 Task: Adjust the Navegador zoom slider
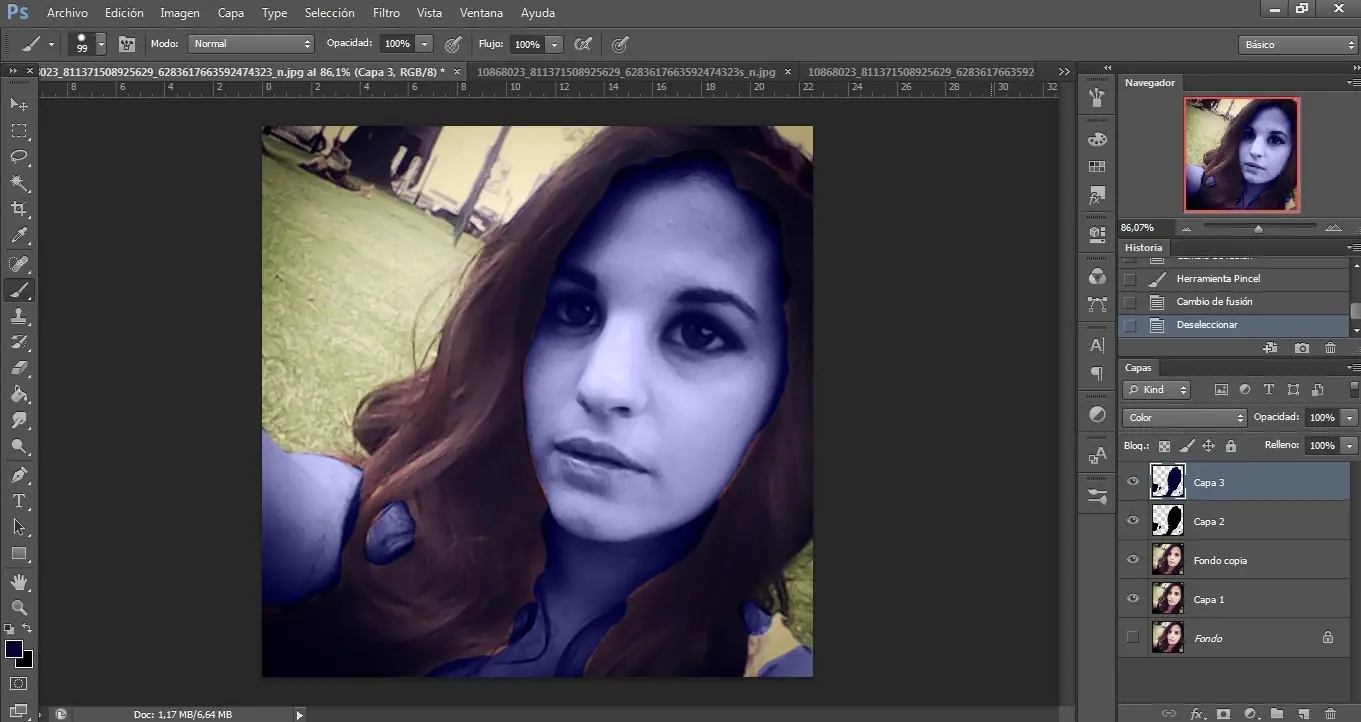[1258, 229]
